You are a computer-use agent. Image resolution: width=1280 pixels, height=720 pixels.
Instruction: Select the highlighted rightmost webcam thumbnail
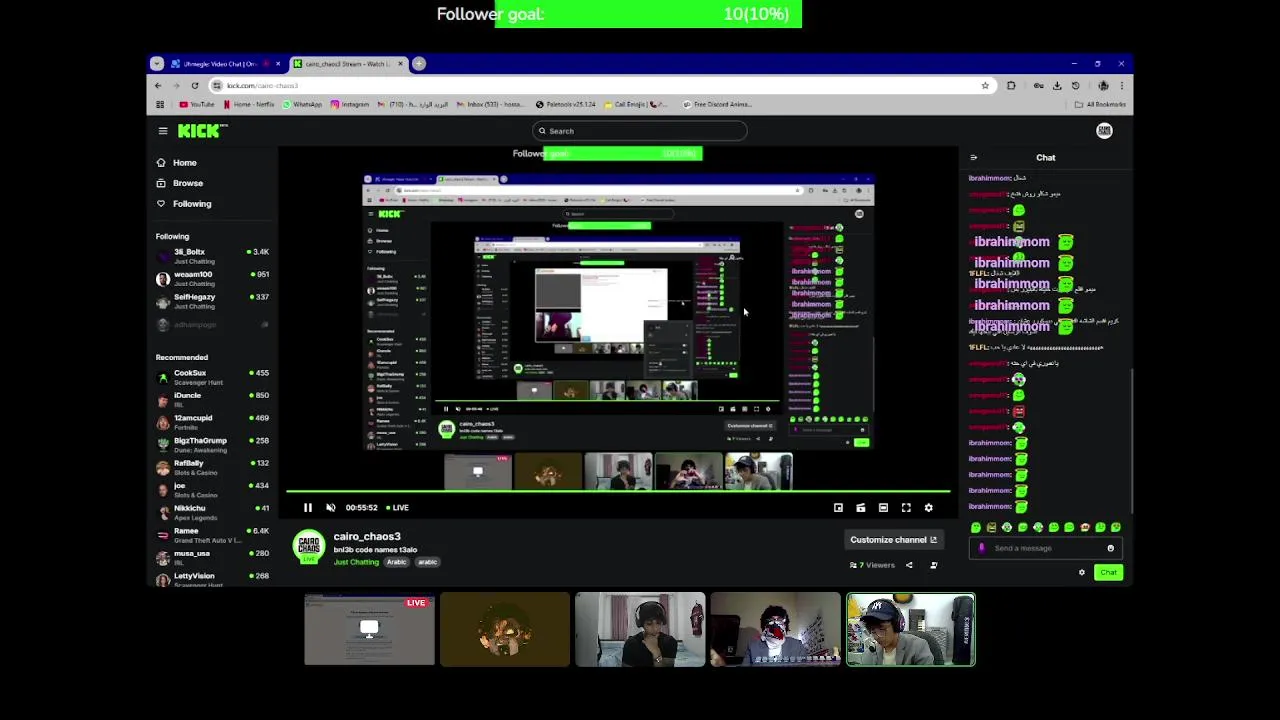tap(910, 630)
